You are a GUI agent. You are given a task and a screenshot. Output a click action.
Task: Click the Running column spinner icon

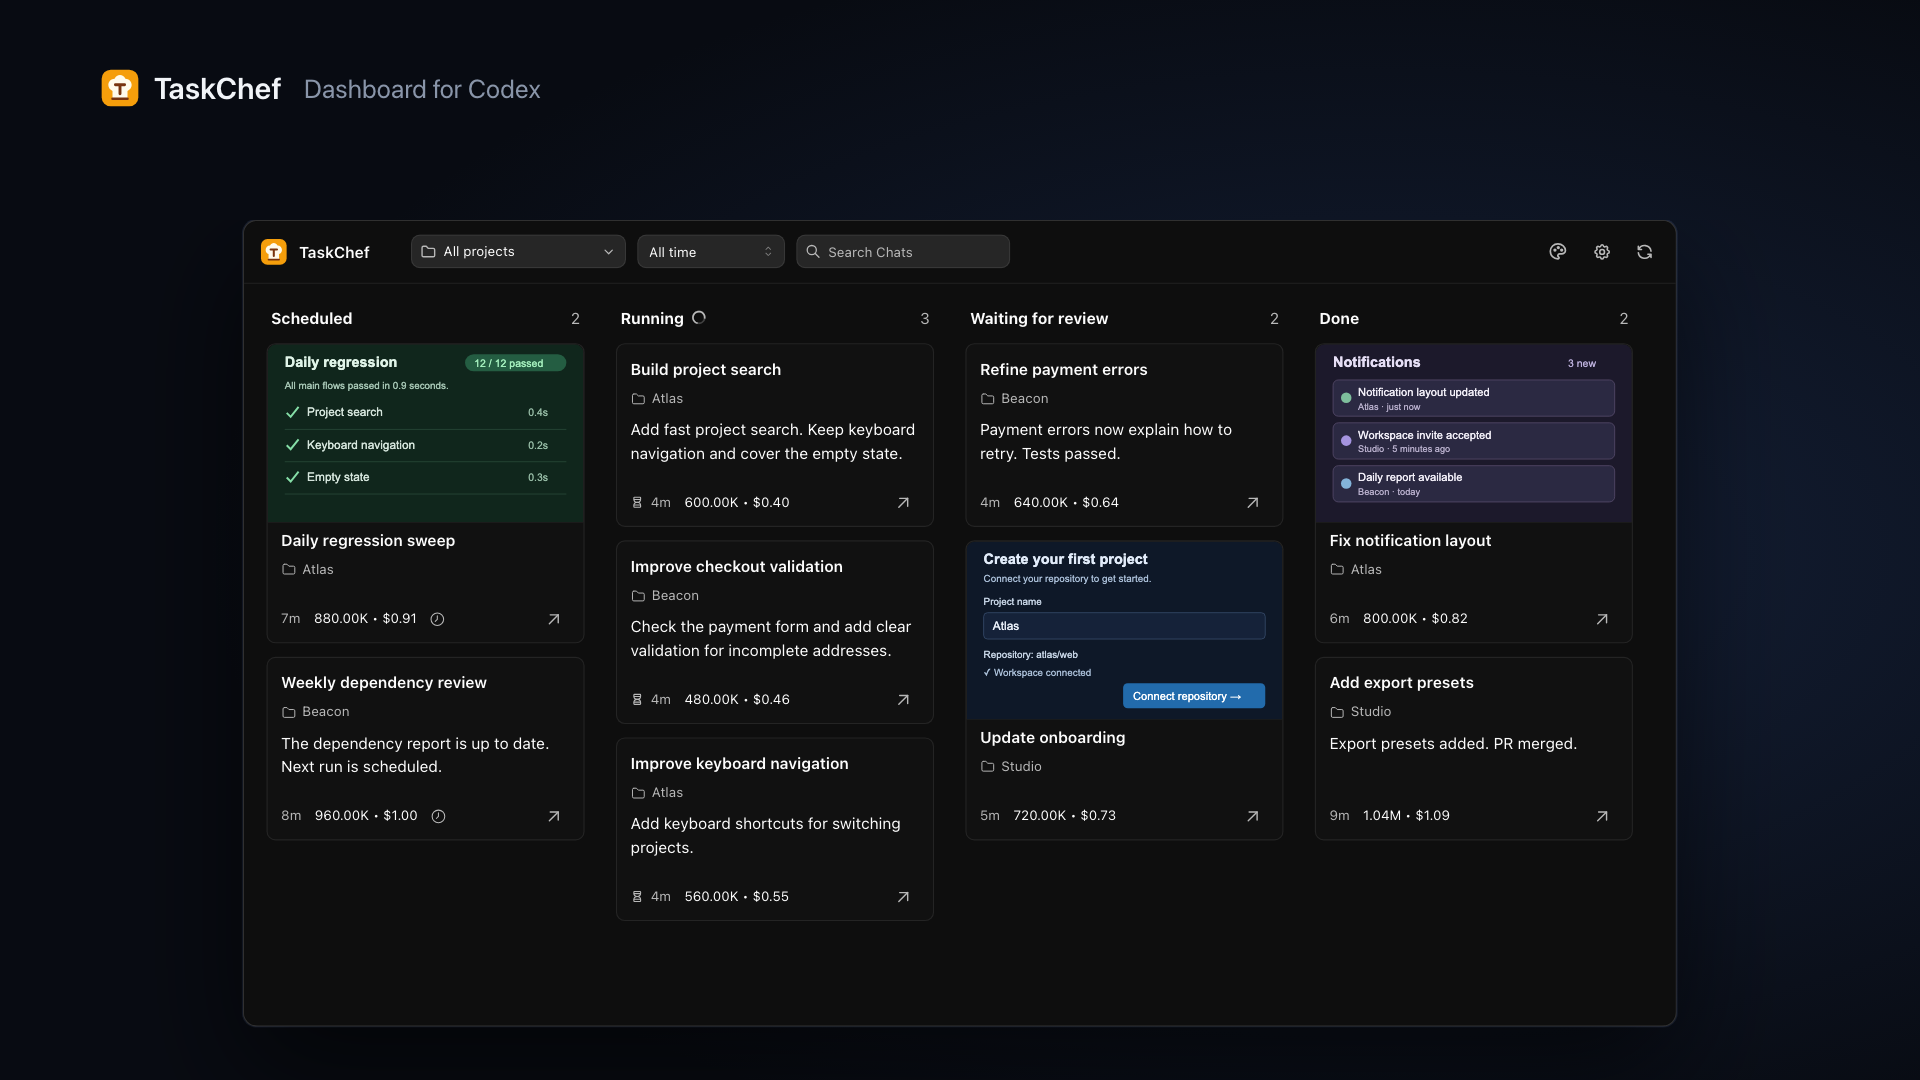tap(699, 318)
